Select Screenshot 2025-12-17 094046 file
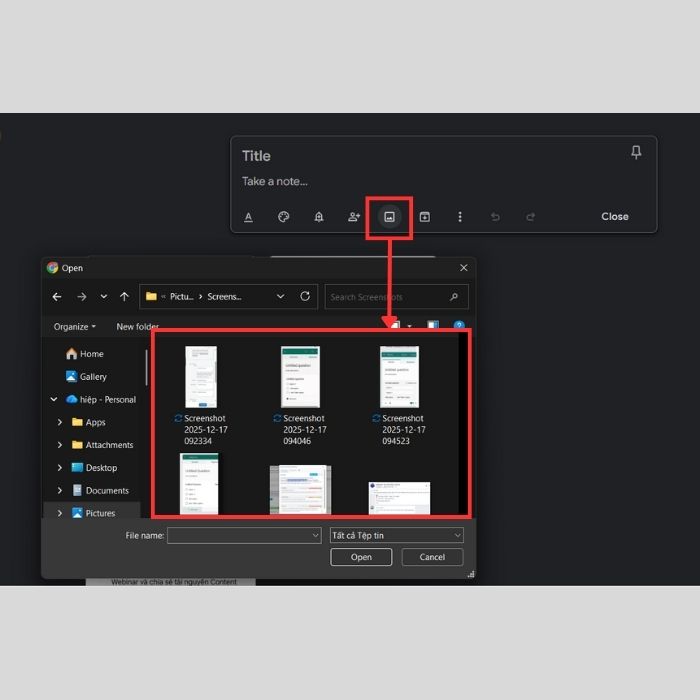The height and width of the screenshot is (700, 700). coord(300,396)
